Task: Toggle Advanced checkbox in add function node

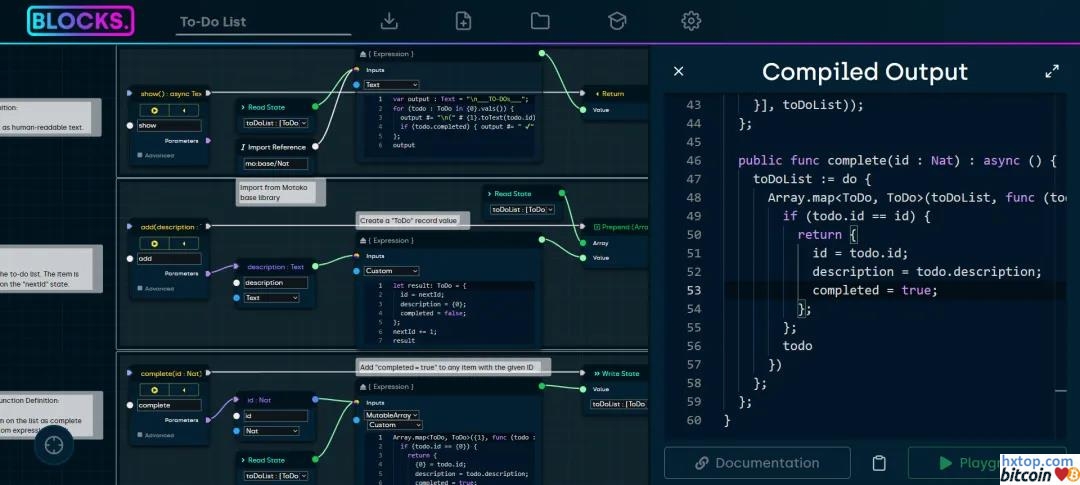Action: (139, 288)
